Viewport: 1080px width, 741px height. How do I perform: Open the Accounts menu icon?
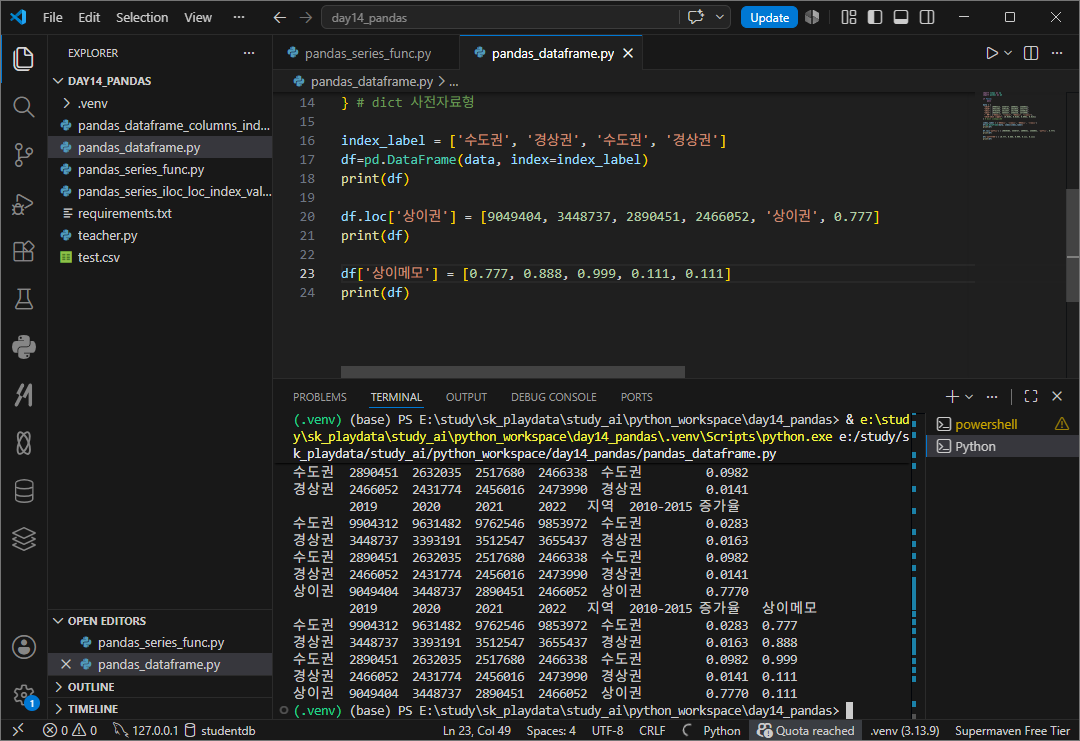click(23, 647)
